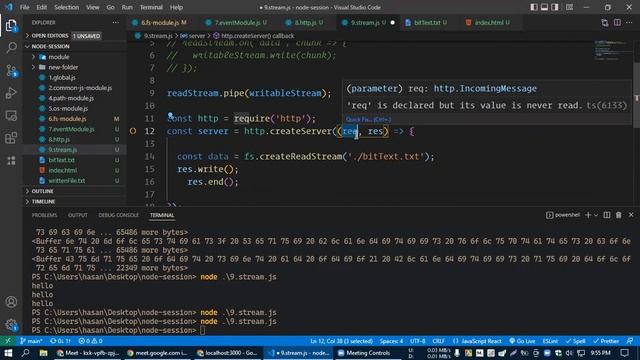Open the File menu
The height and width of the screenshot is (360, 640).
point(24,7)
